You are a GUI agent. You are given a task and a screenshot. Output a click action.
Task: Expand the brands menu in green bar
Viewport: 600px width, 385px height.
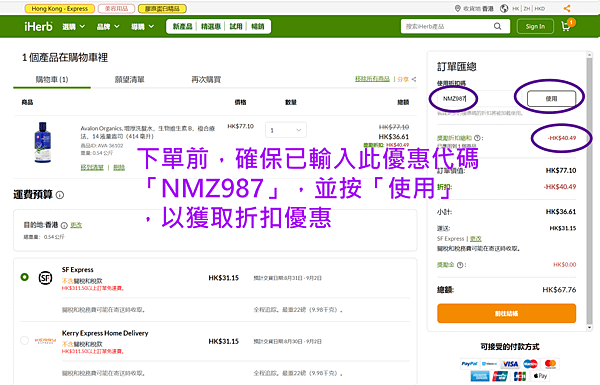coord(108,26)
